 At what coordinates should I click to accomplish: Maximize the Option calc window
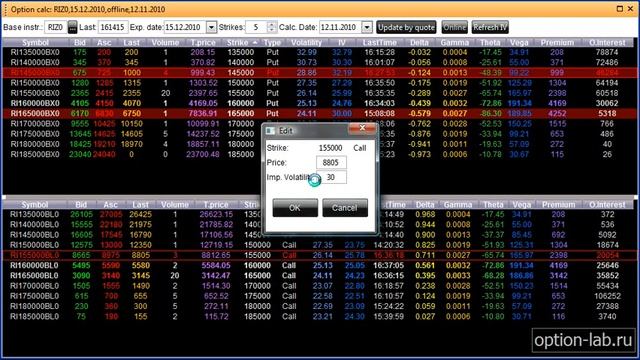[620, 9]
